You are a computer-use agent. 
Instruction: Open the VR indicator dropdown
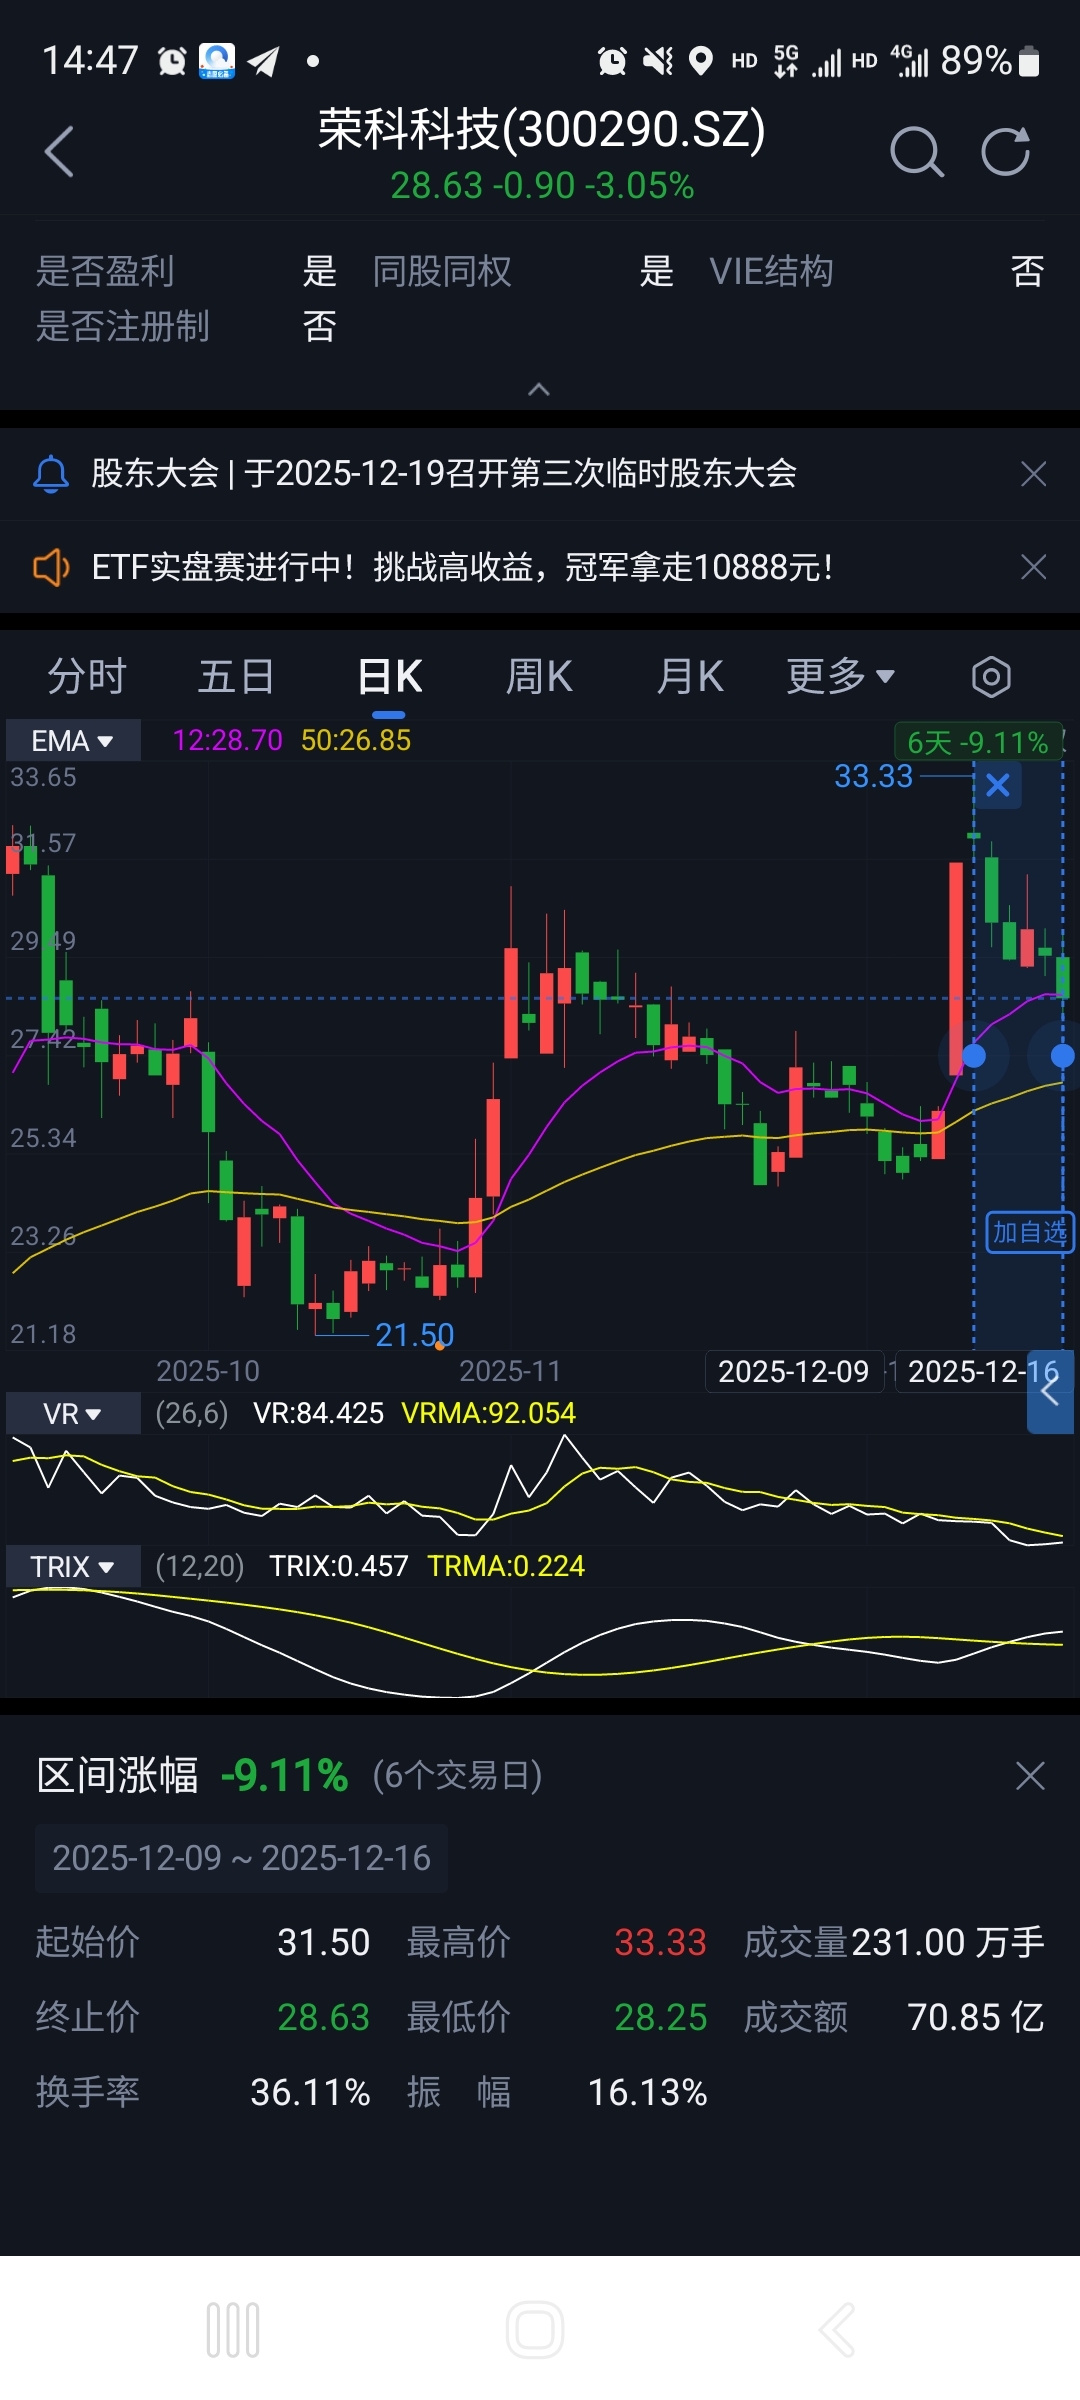(73, 1414)
